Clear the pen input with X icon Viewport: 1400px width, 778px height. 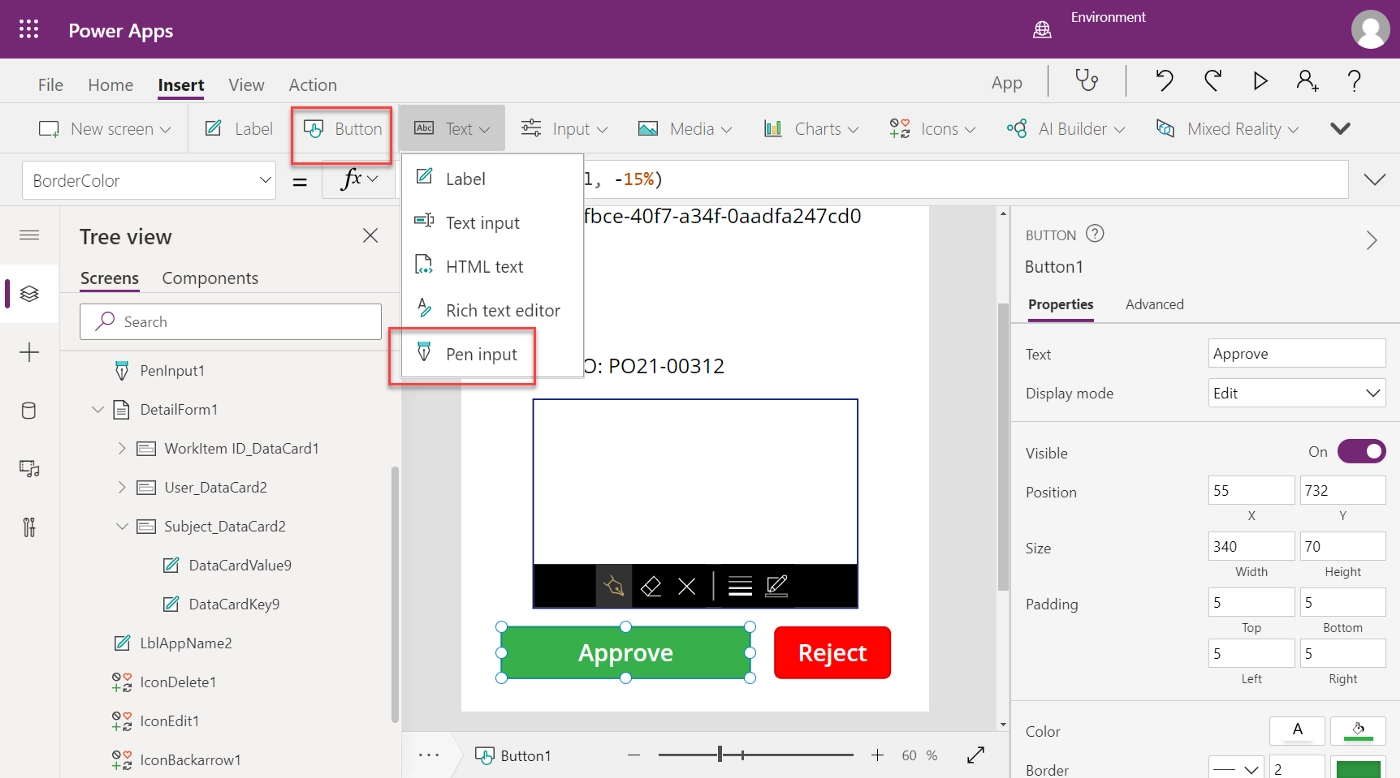tap(687, 587)
